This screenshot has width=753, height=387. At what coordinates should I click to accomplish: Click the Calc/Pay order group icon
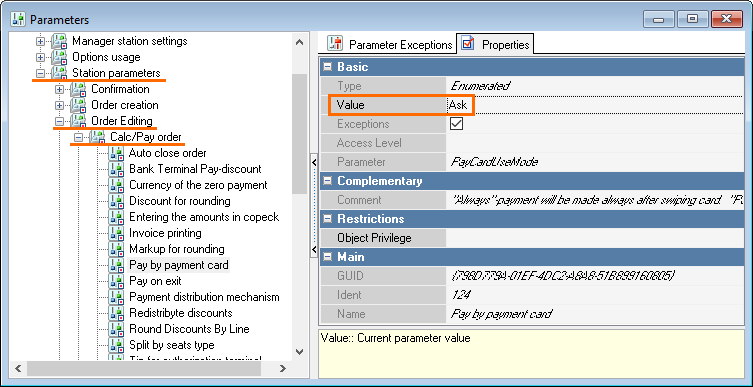[x=97, y=137]
